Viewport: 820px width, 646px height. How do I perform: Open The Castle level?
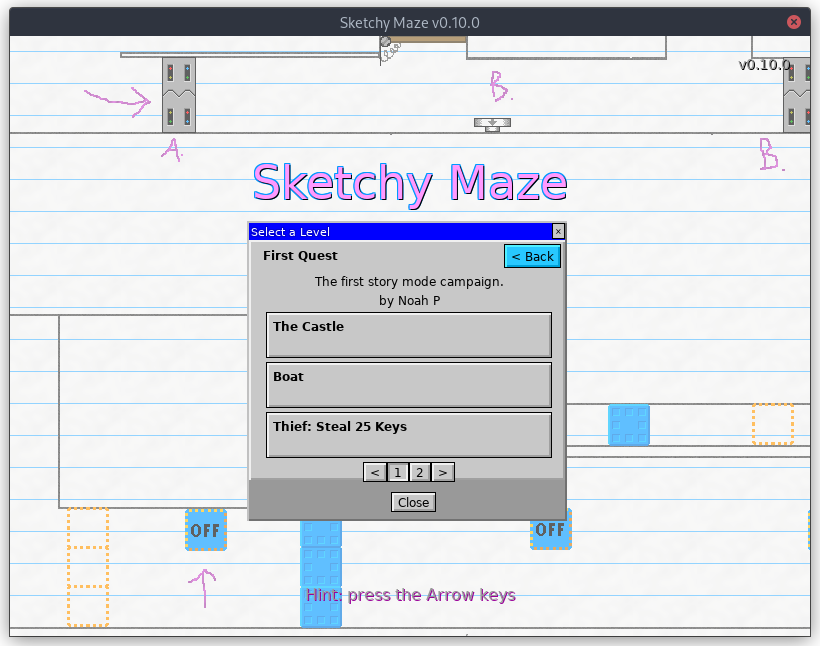(x=408, y=334)
